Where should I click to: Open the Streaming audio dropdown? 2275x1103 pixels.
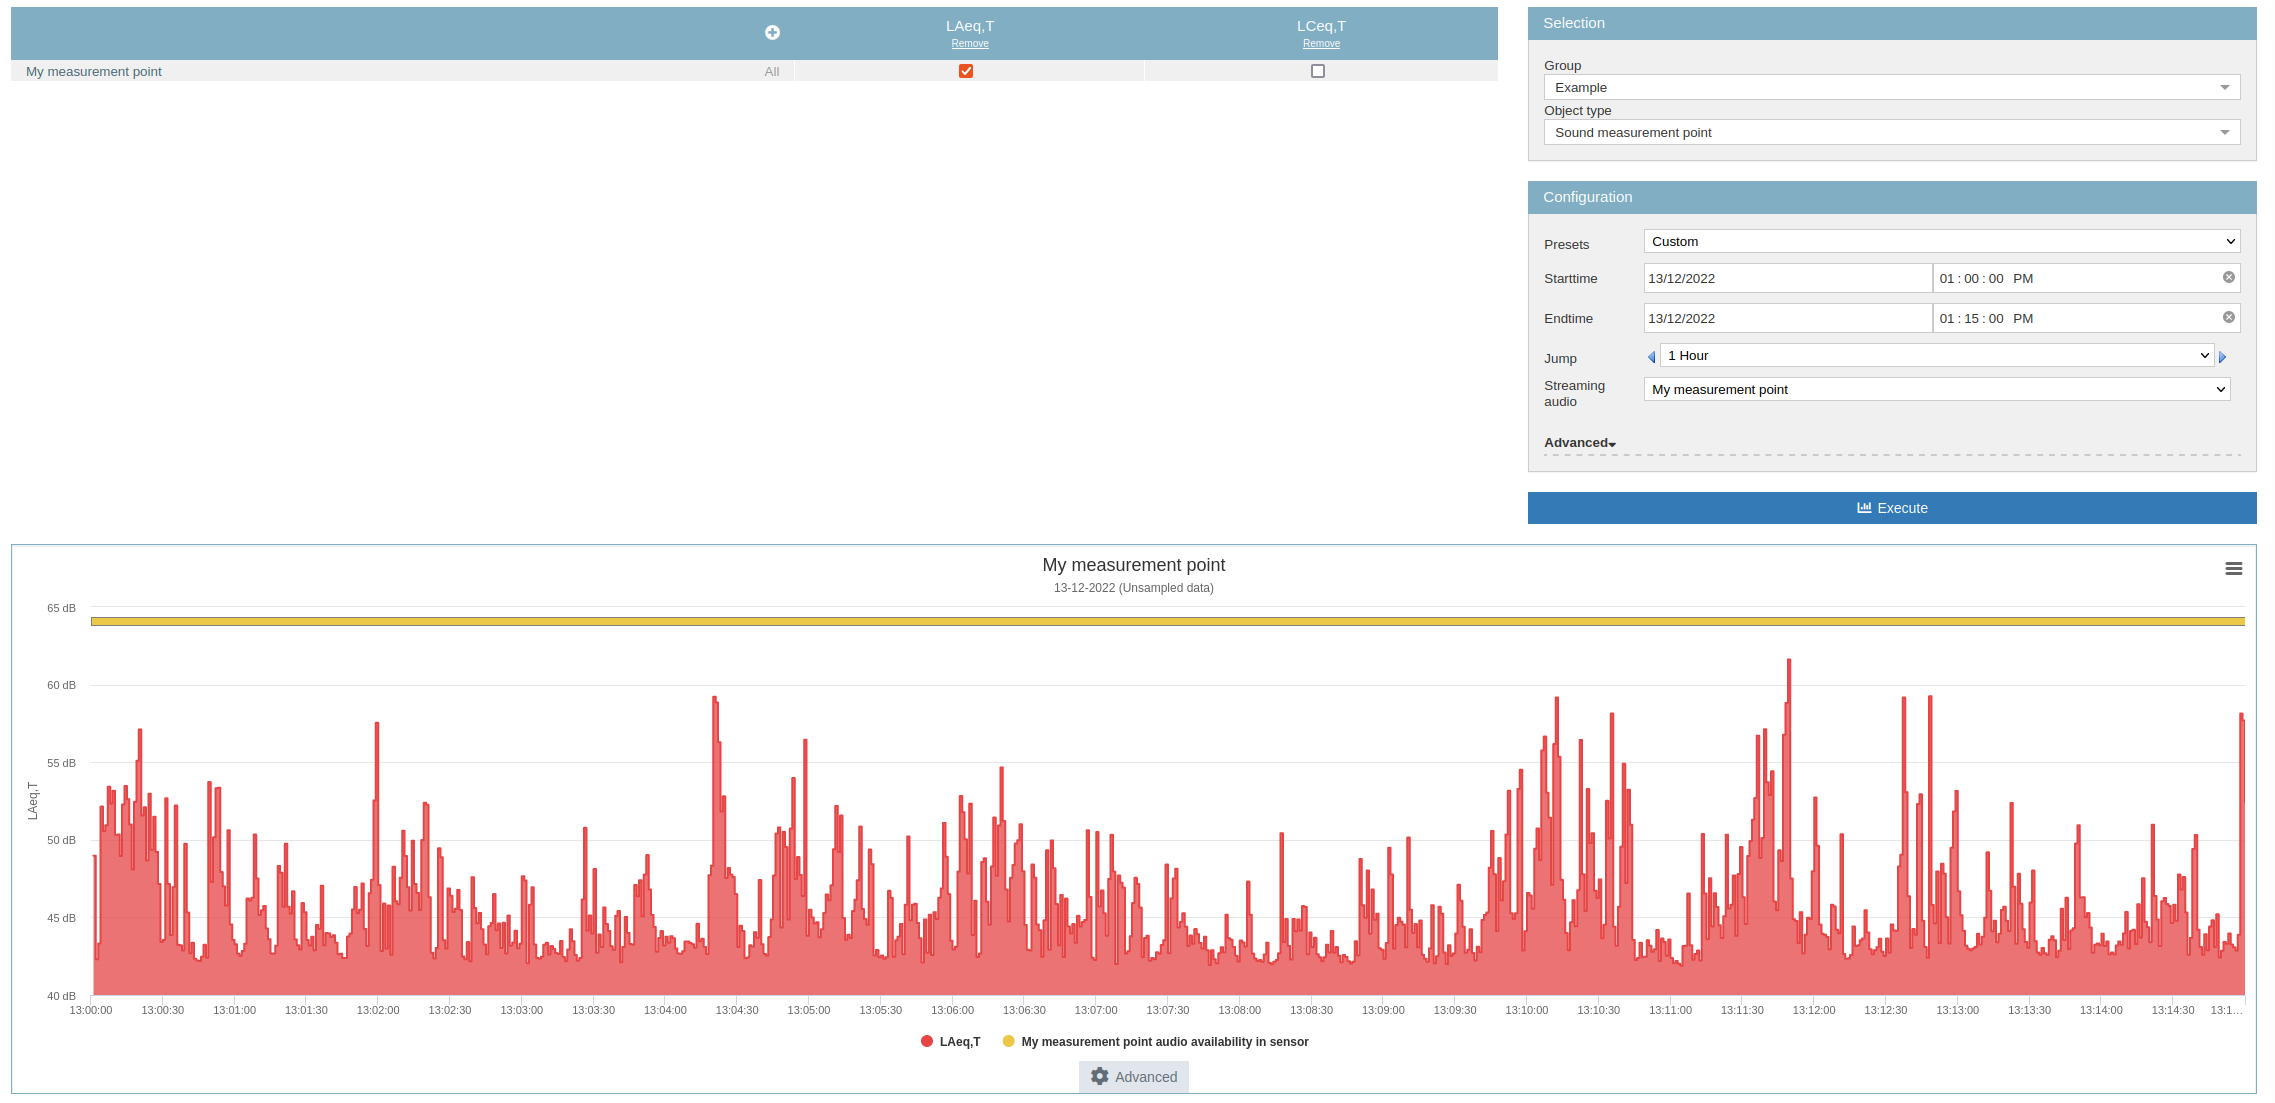1937,389
